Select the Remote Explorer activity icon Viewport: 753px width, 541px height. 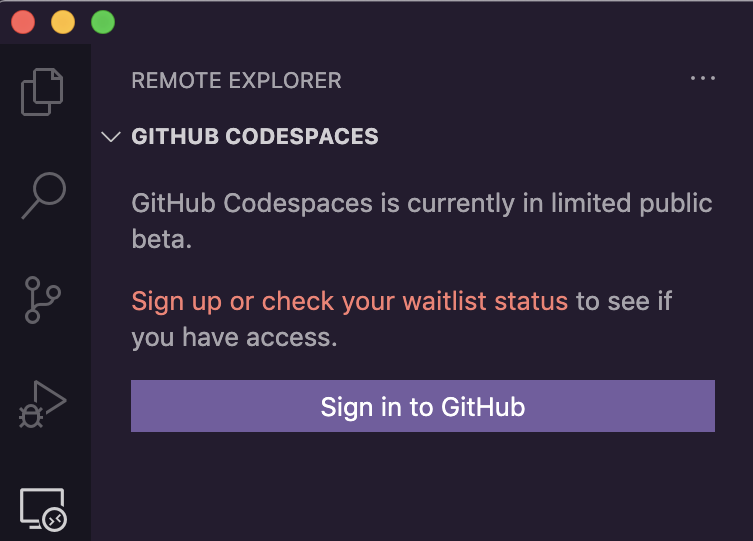point(43,510)
